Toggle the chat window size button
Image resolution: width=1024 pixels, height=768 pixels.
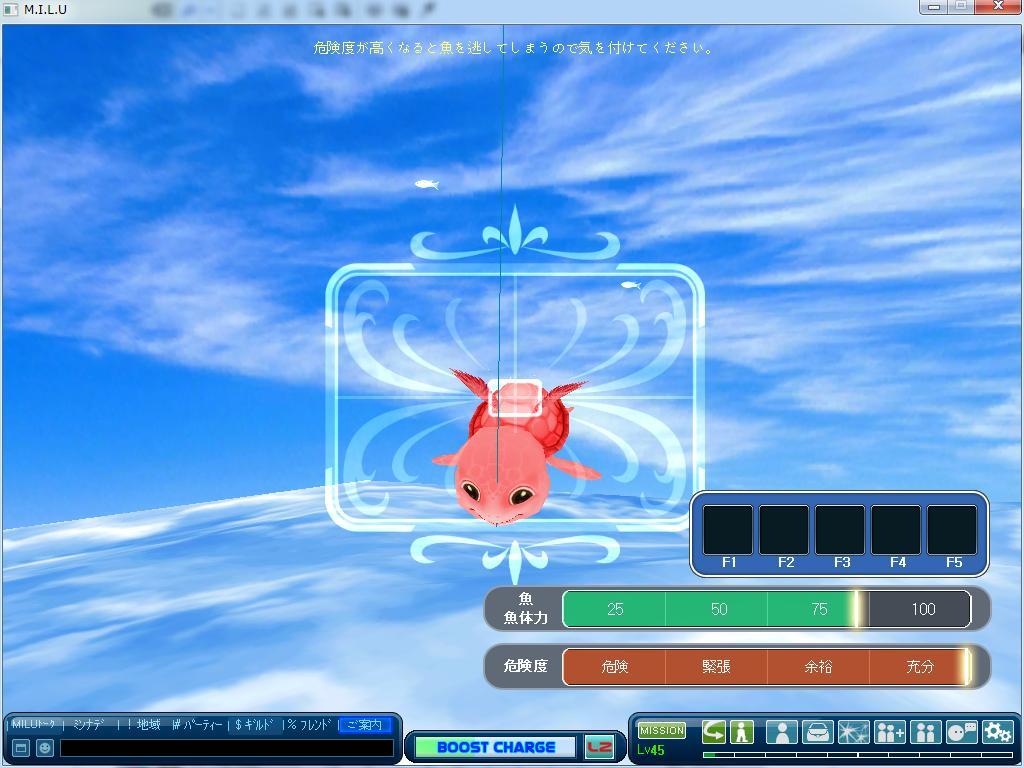(20, 748)
